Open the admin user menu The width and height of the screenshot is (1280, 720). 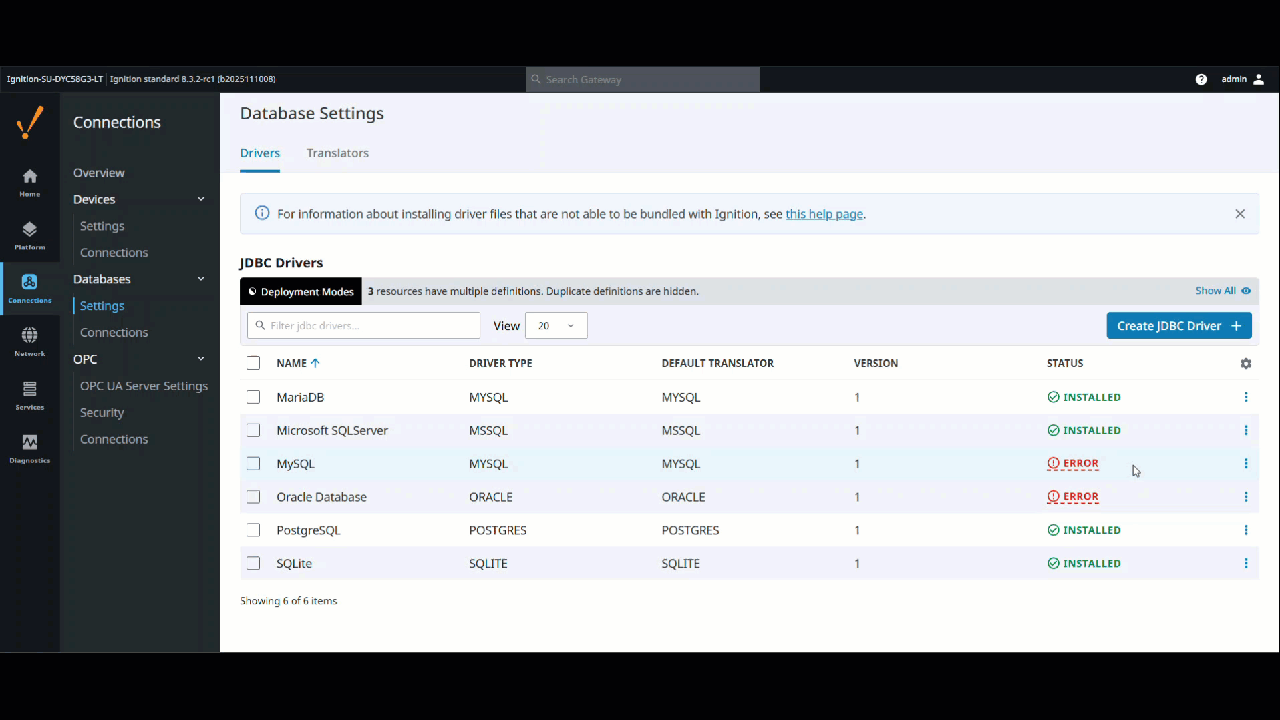tap(1240, 79)
